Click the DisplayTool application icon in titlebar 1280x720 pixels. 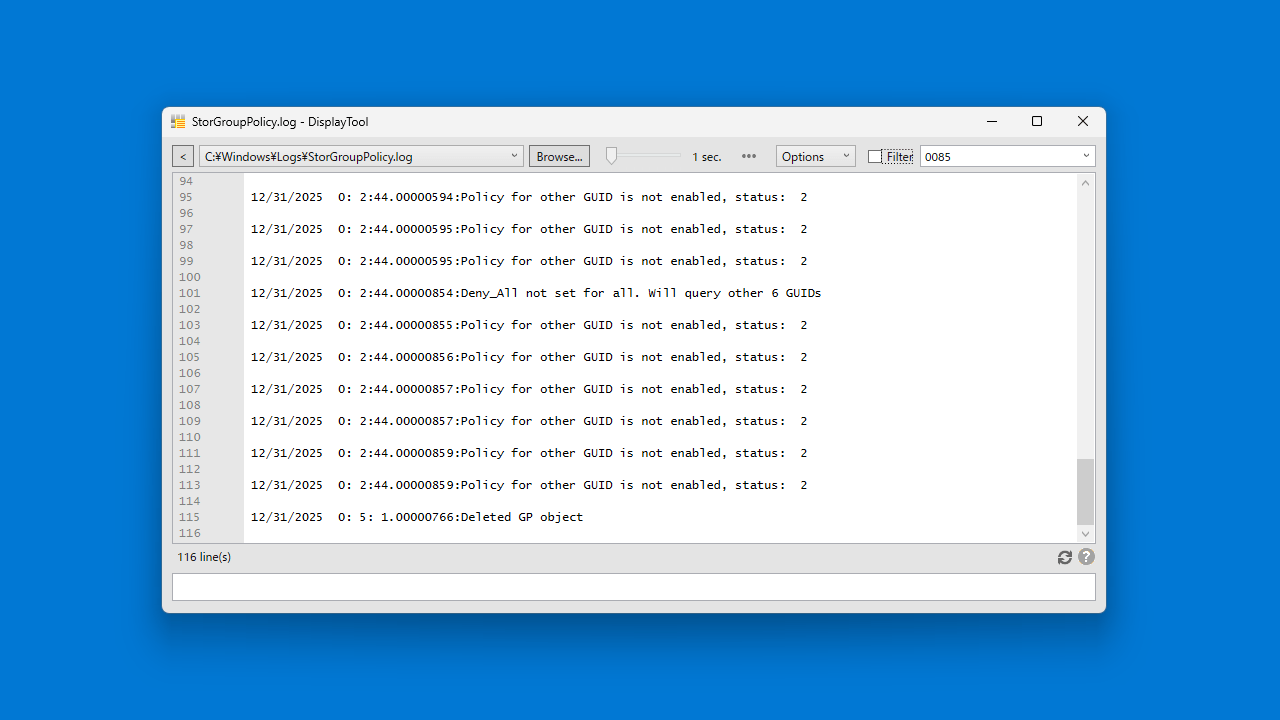(x=177, y=120)
